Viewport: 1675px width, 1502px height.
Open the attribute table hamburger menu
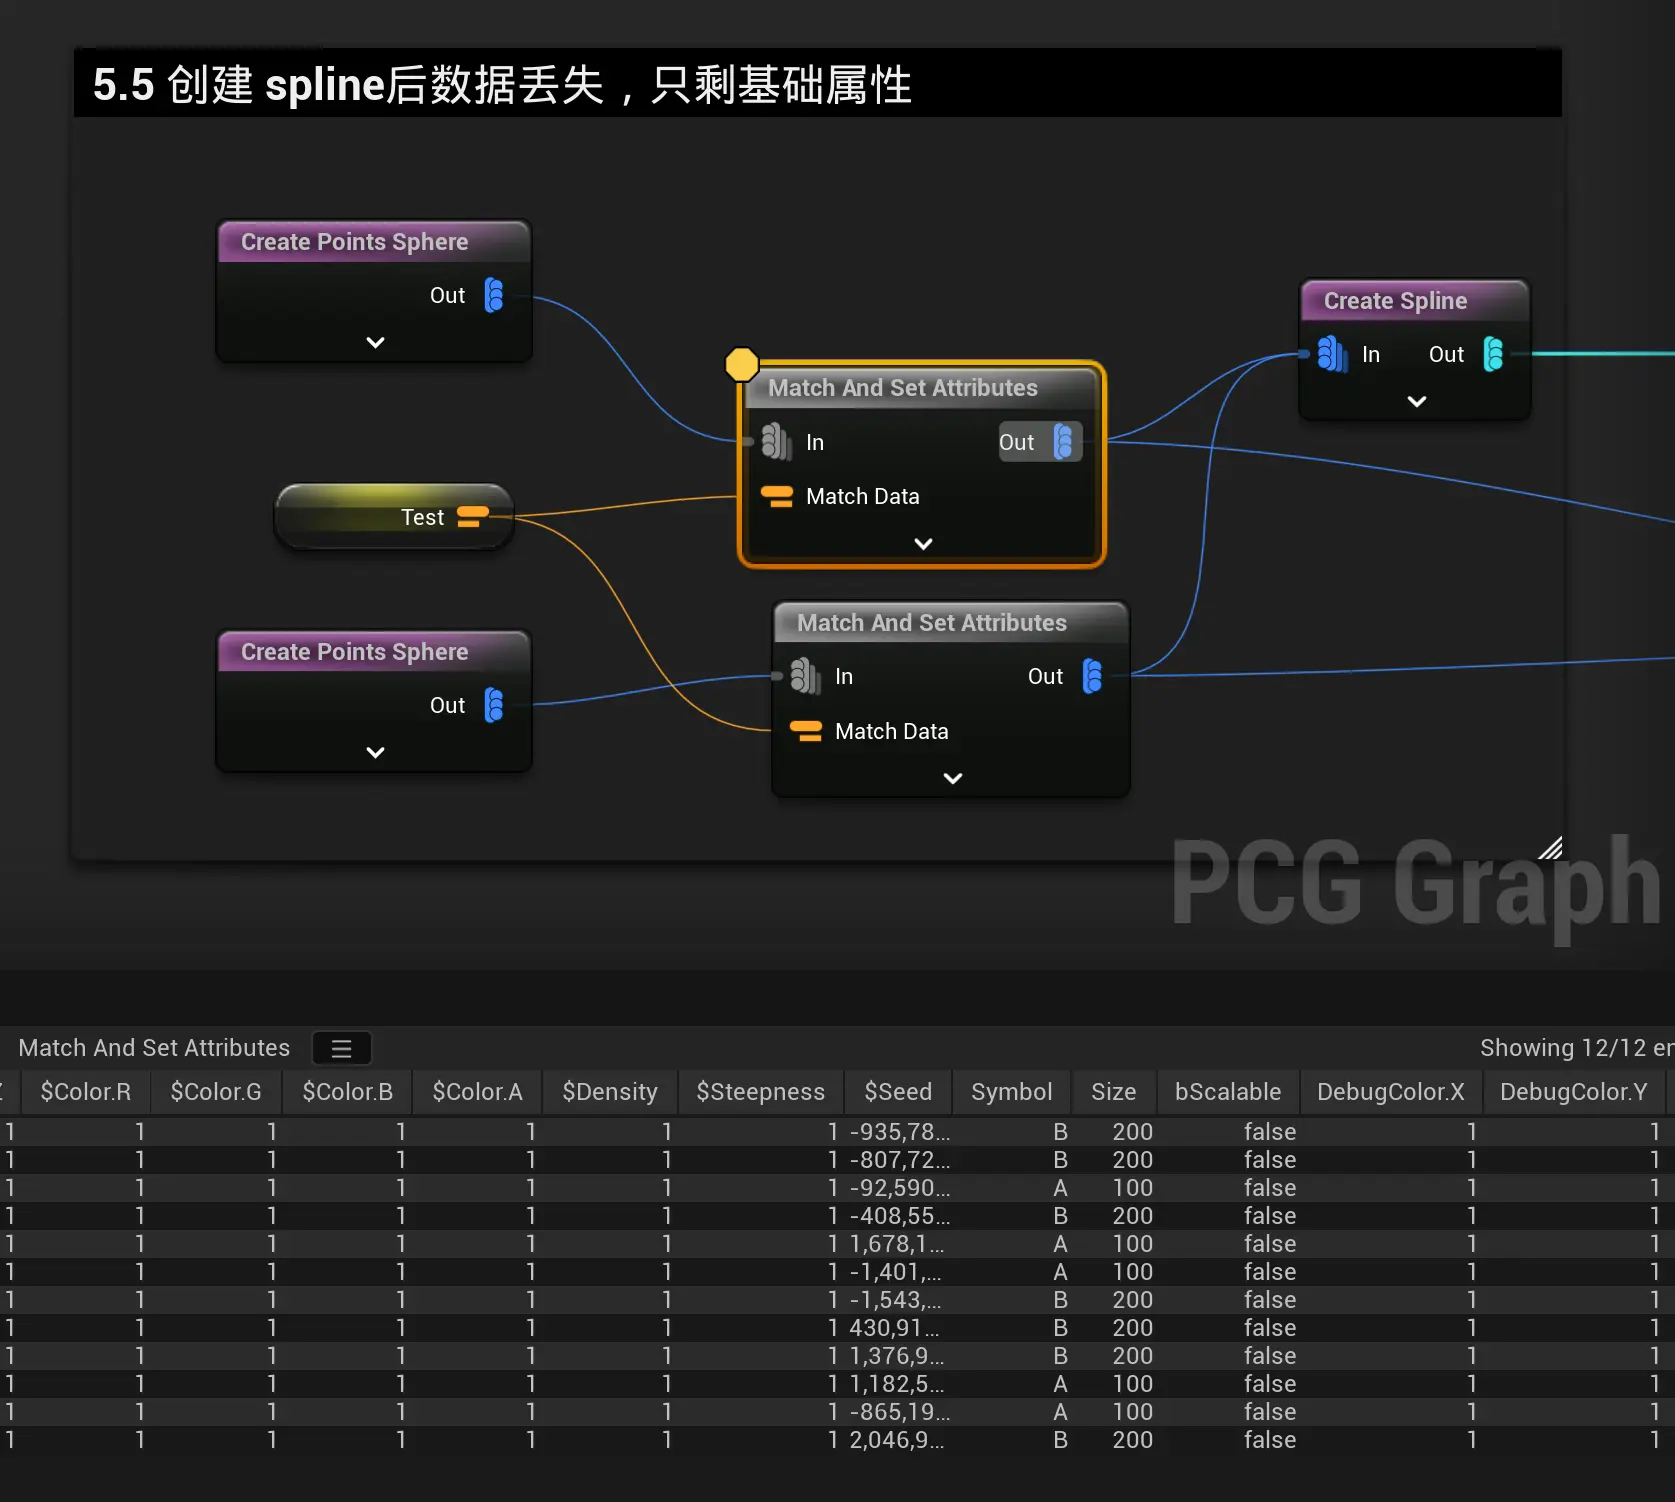tap(341, 1048)
